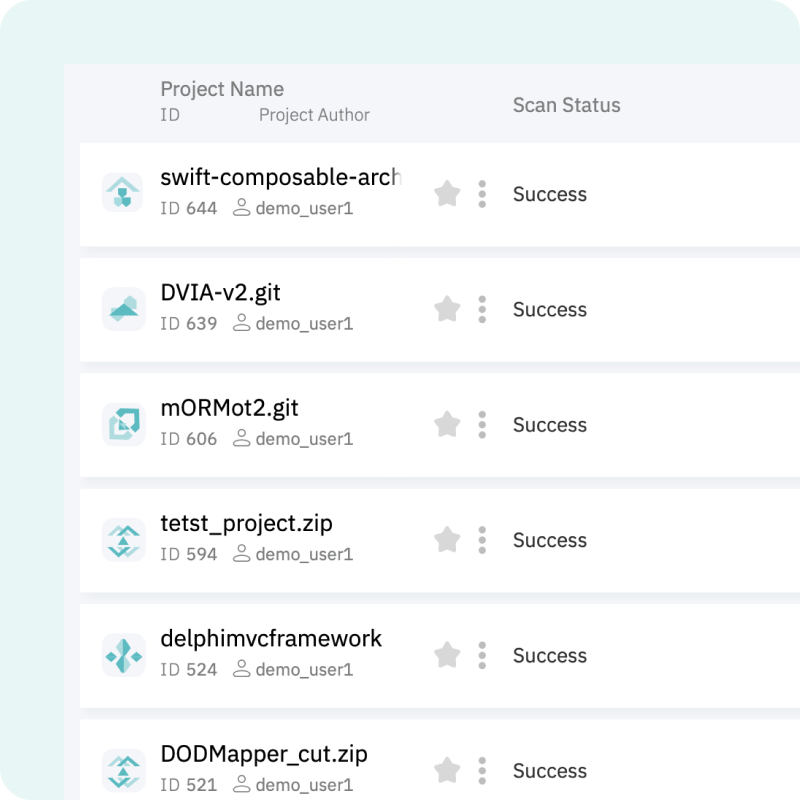Sort by the ID column sub-header

pyautogui.click(x=170, y=115)
